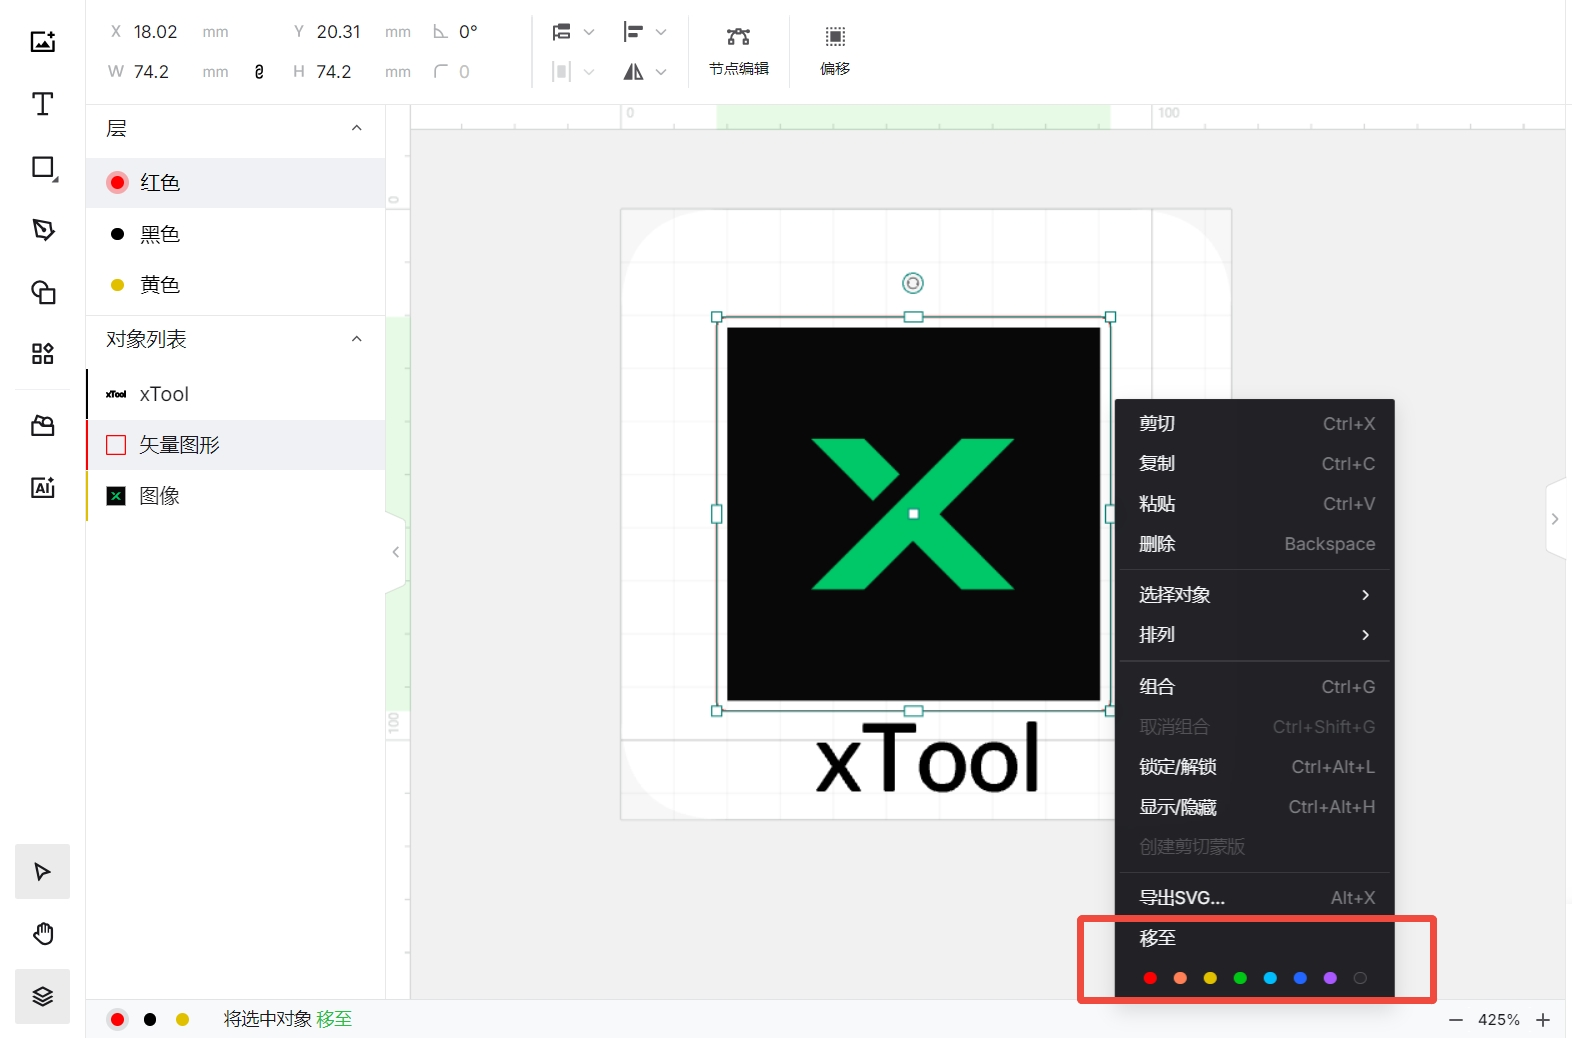
Task: Click the zoom out minus icon
Action: point(1456,1020)
